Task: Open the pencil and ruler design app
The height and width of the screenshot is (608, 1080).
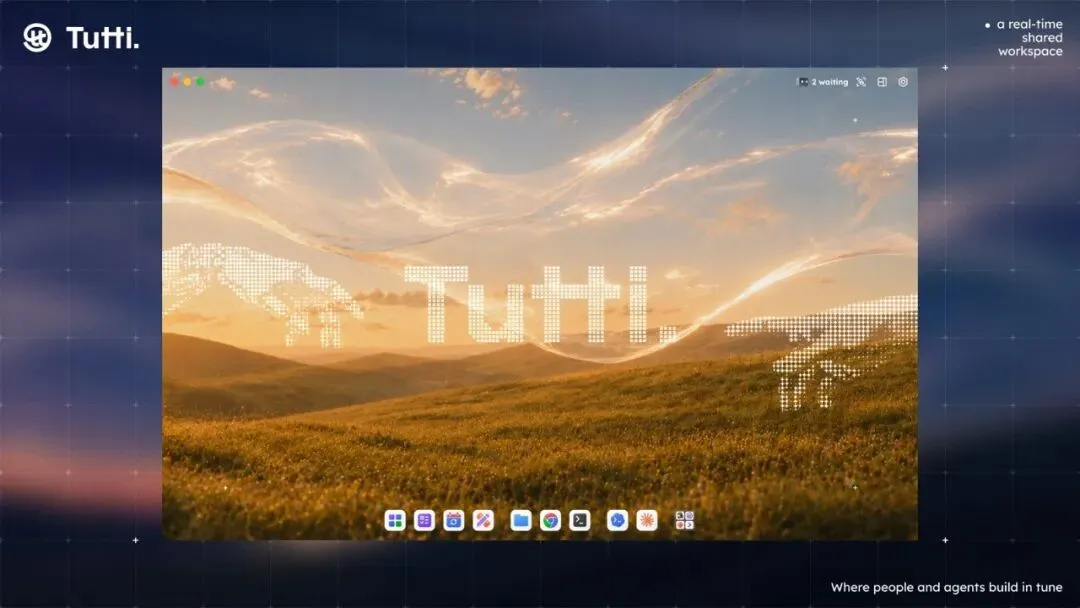Action: [x=484, y=521]
